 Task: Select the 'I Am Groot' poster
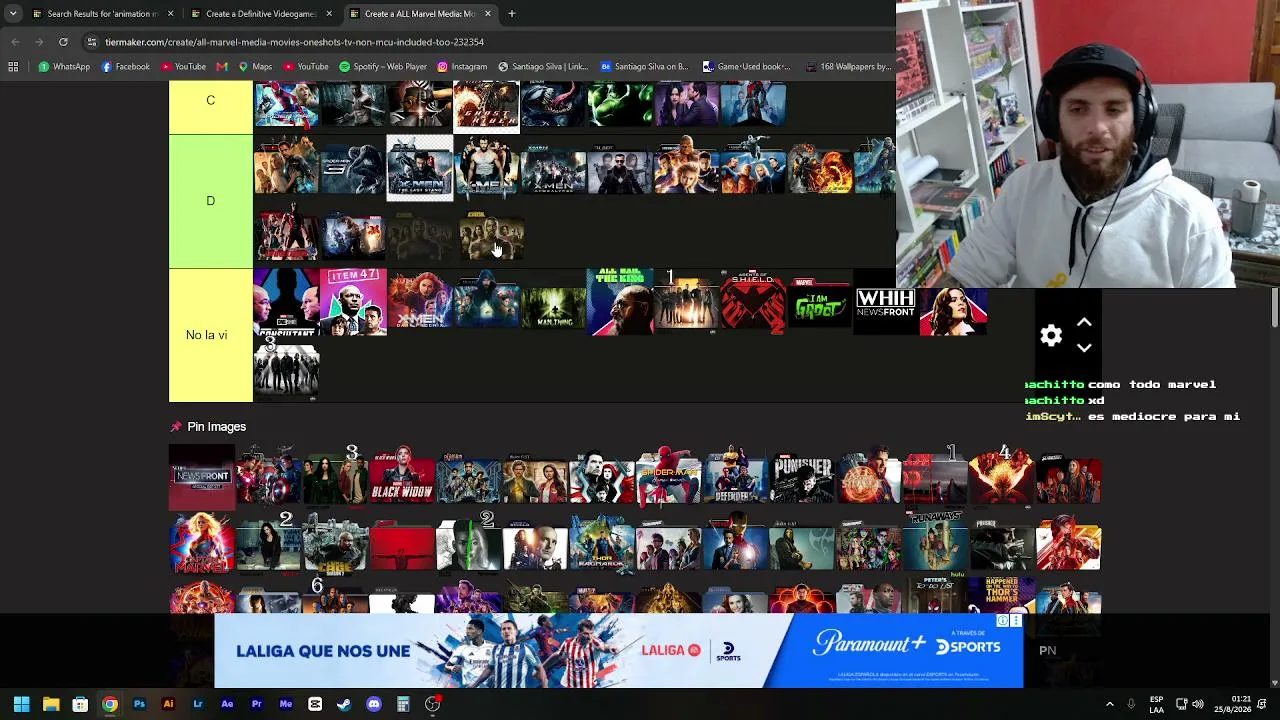coord(820,302)
